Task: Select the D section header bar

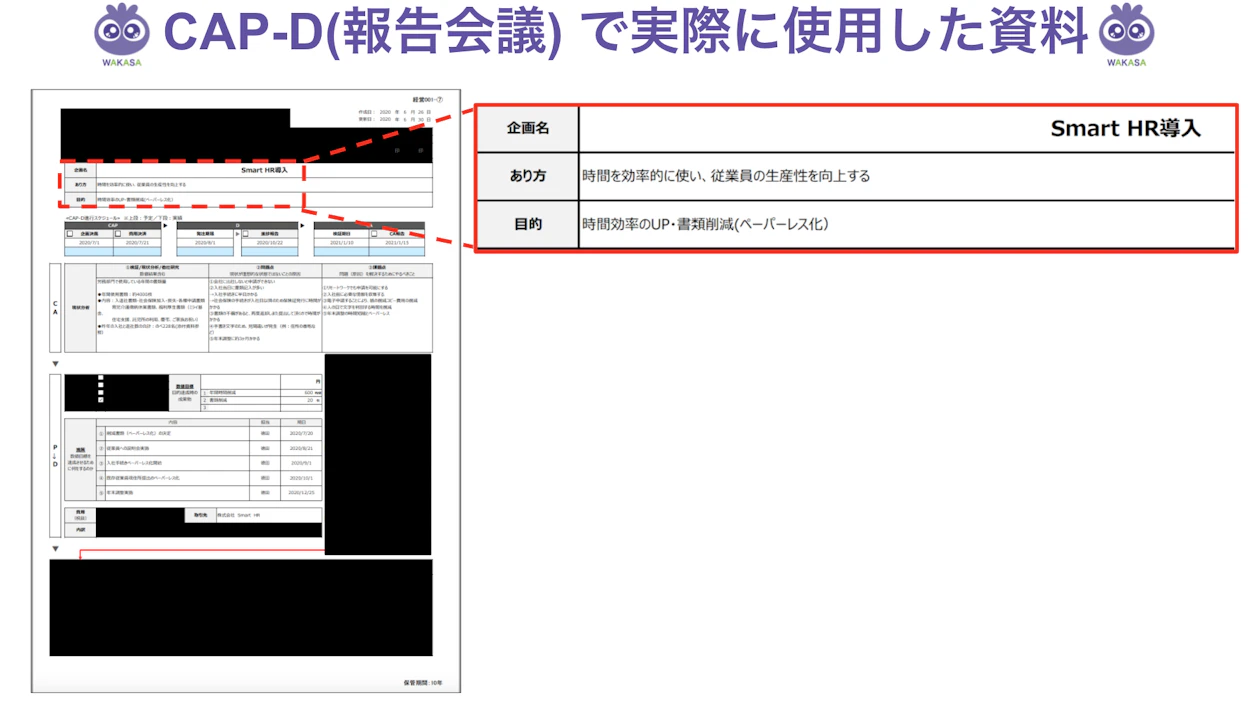Action: click(x=237, y=225)
